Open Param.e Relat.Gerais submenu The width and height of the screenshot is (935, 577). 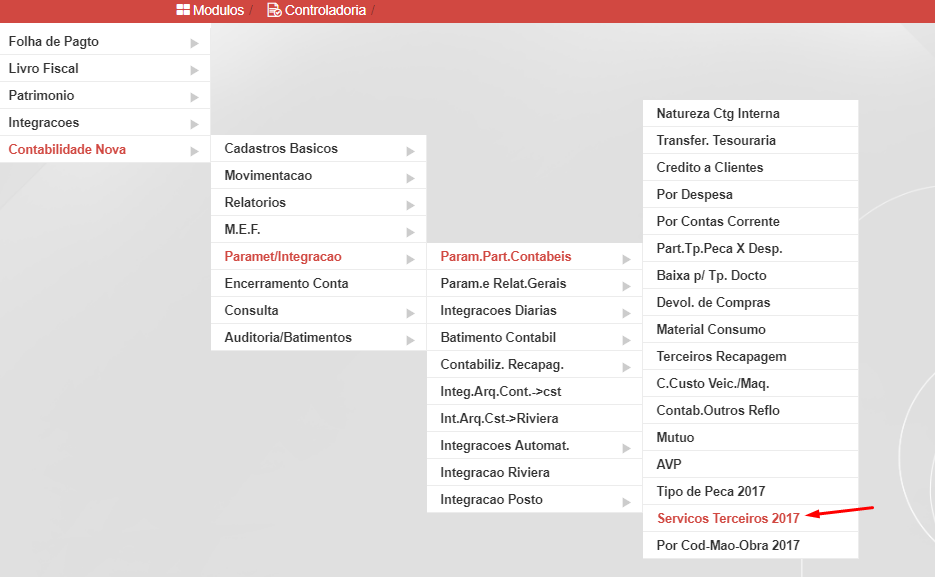(x=534, y=283)
